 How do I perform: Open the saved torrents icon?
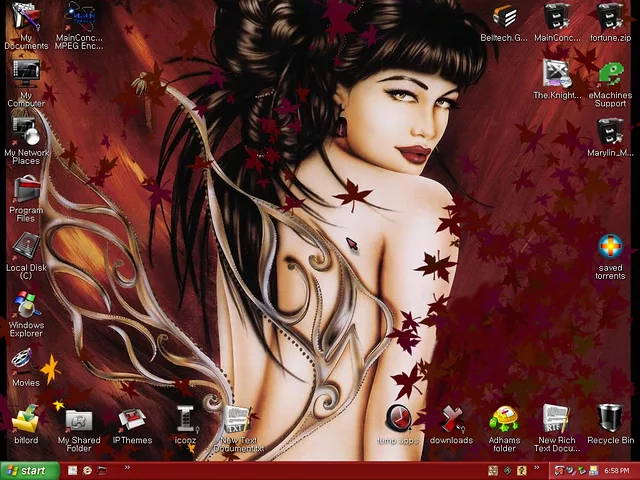(x=610, y=246)
